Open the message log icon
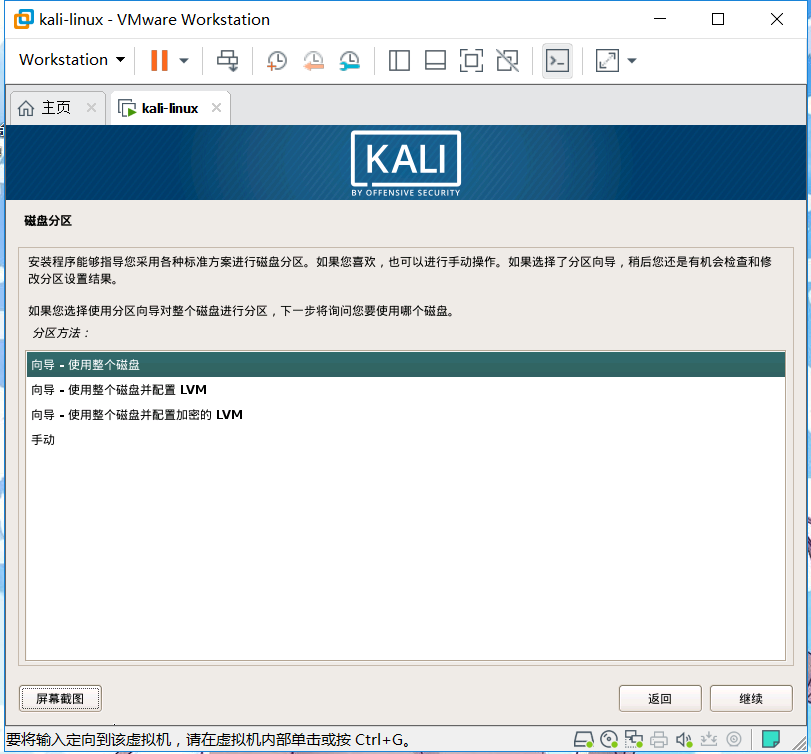This screenshot has height=754, width=811. click(771, 740)
